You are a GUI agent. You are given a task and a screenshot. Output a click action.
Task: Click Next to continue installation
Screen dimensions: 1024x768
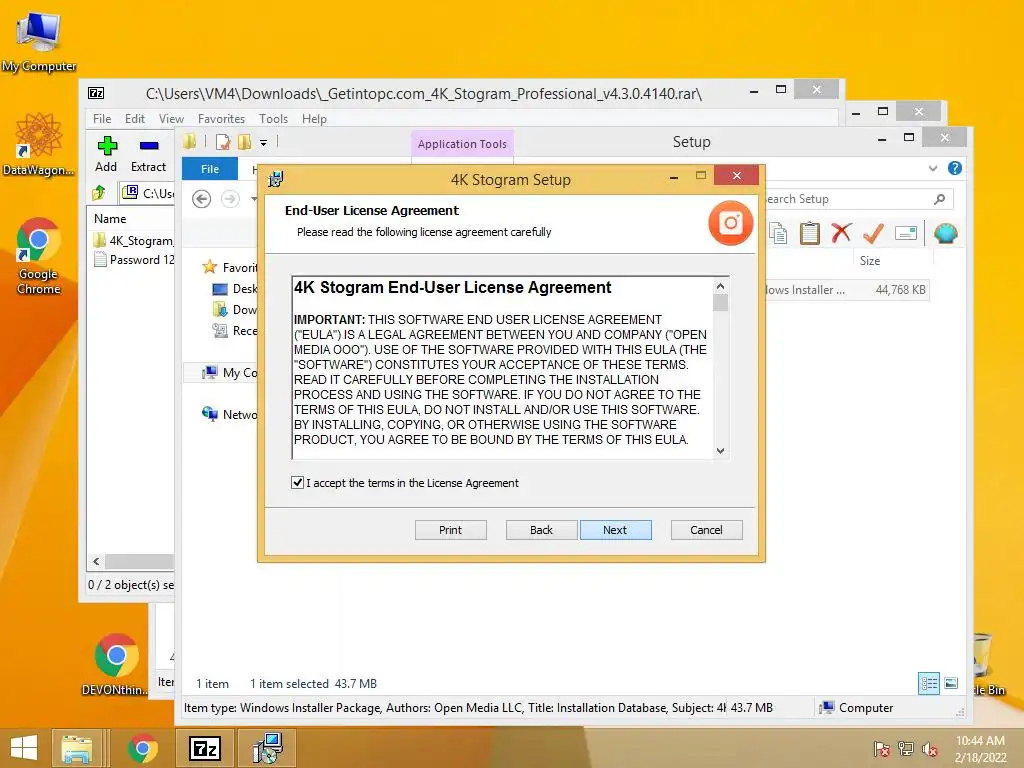pos(615,530)
